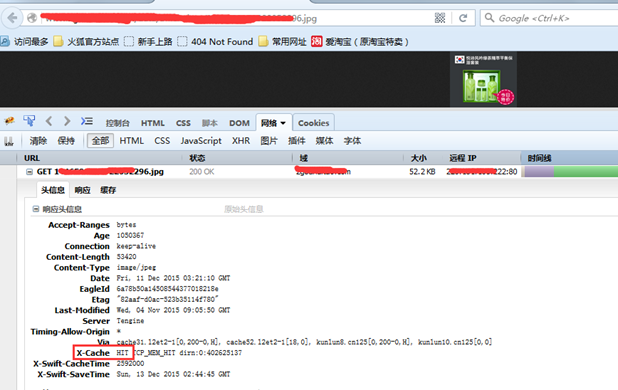Toggle Firebug command line icon

[x=87, y=121]
